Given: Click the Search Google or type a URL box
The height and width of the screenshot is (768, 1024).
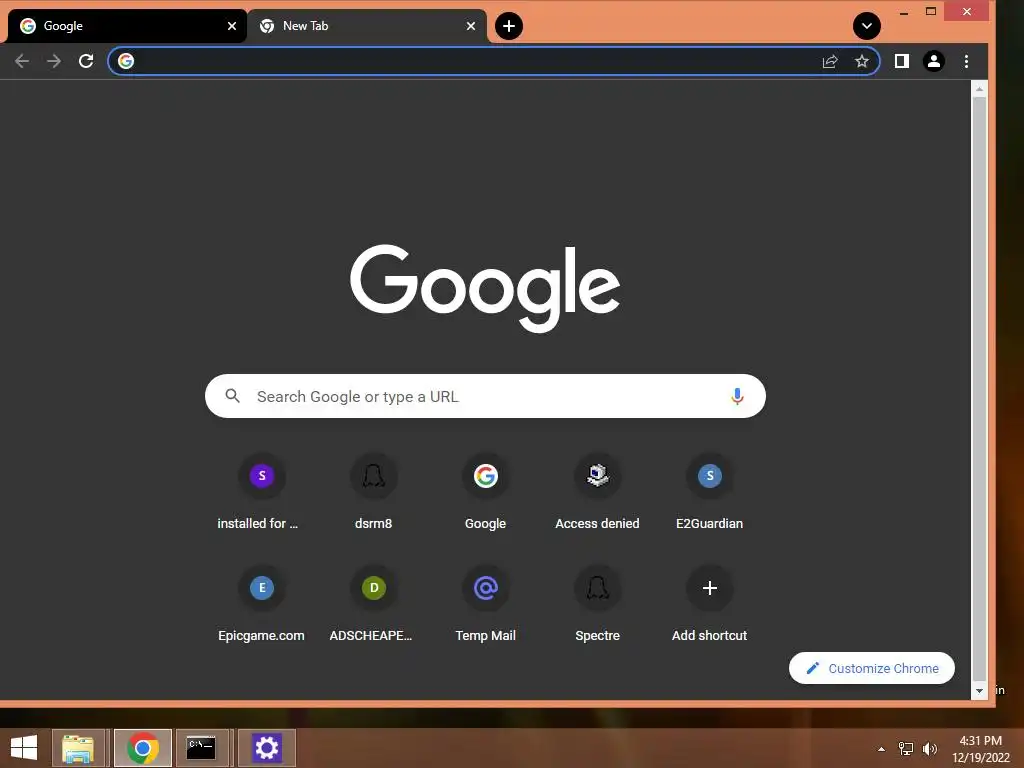Looking at the screenshot, I should point(485,396).
